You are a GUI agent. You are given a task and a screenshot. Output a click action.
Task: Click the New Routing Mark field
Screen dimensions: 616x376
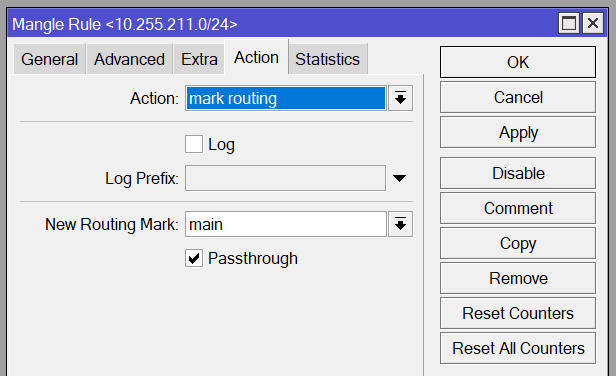click(x=286, y=224)
